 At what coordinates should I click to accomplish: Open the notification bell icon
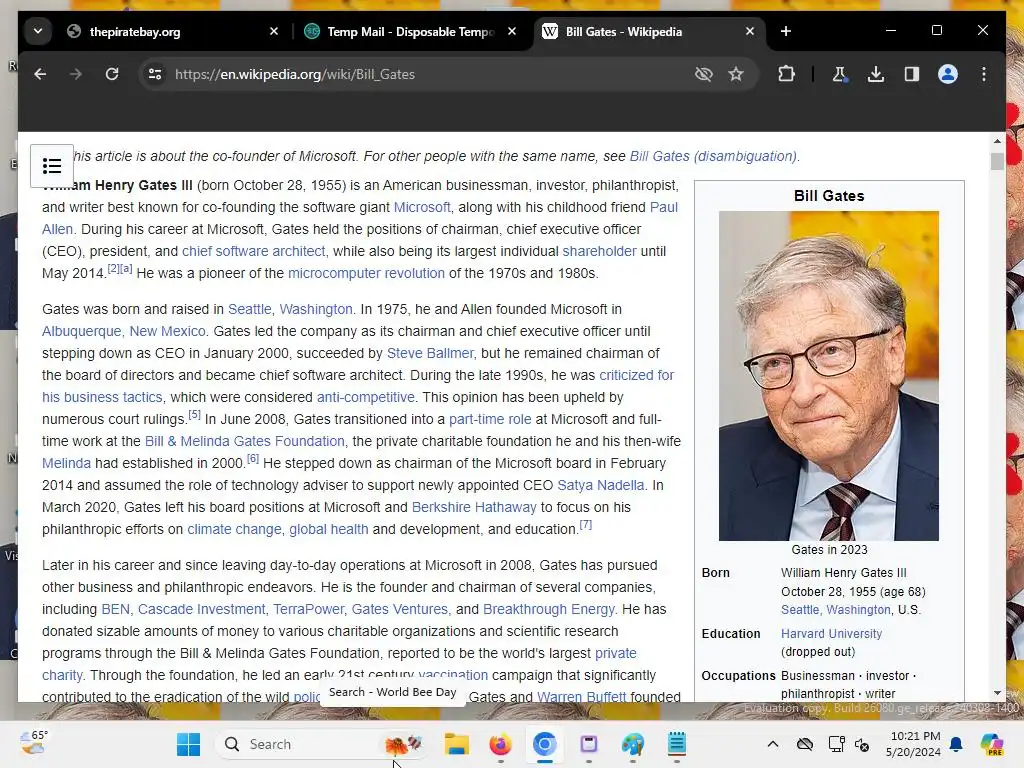coord(956,744)
